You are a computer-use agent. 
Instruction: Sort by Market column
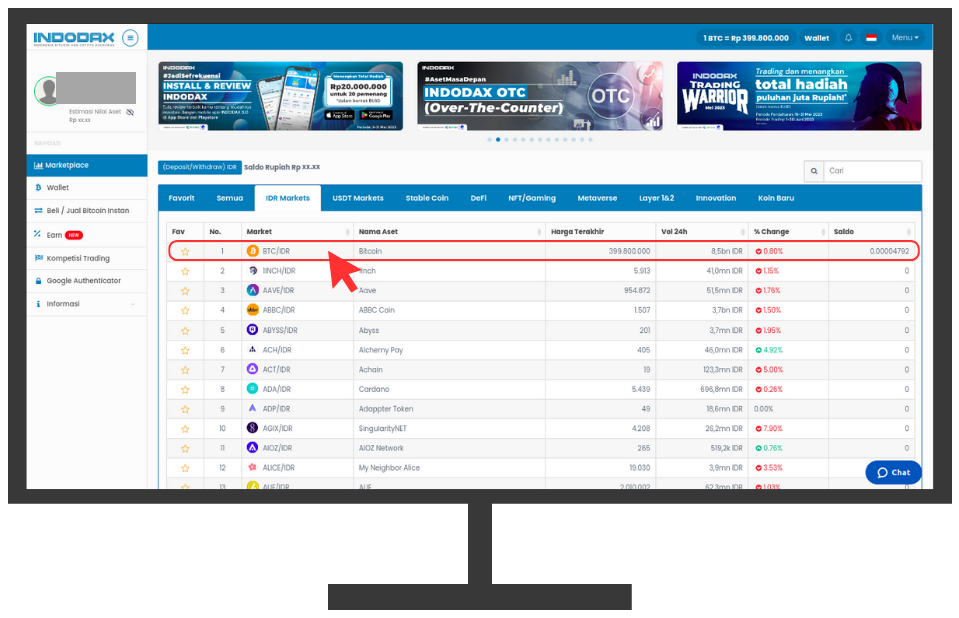[x=297, y=231]
